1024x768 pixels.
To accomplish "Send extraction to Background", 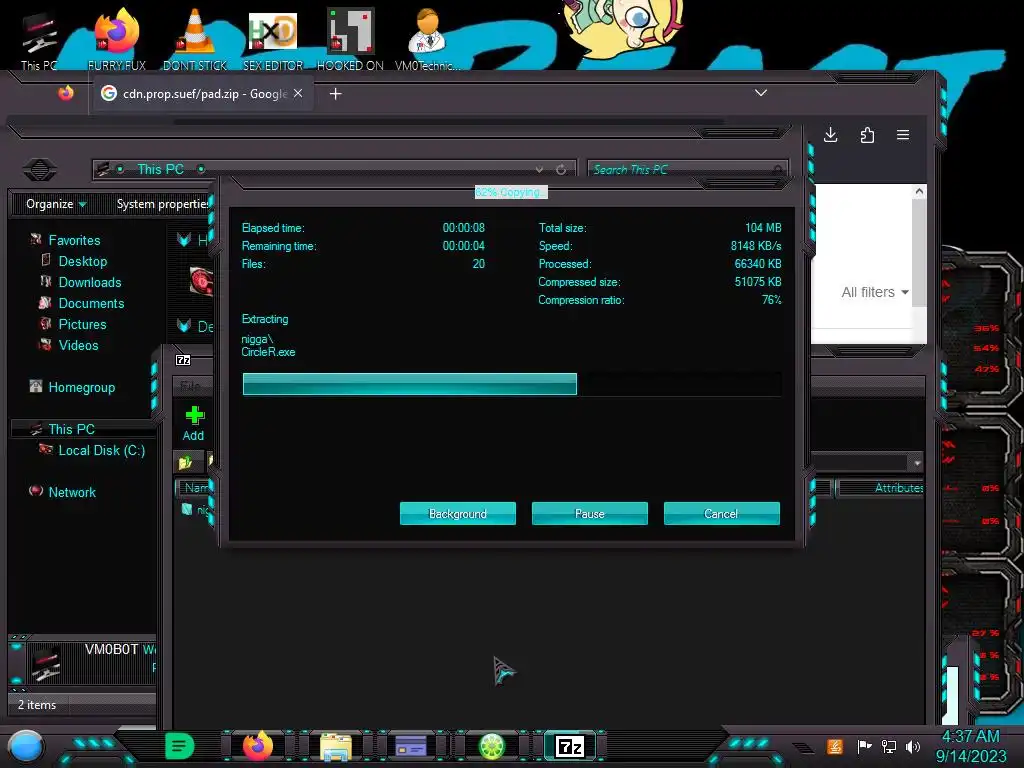I will click(458, 513).
